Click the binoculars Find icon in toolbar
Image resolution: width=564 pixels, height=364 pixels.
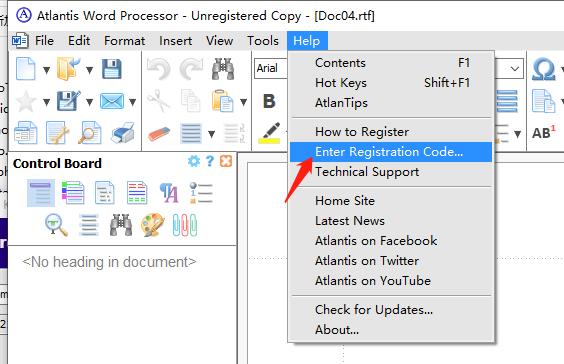[223, 69]
